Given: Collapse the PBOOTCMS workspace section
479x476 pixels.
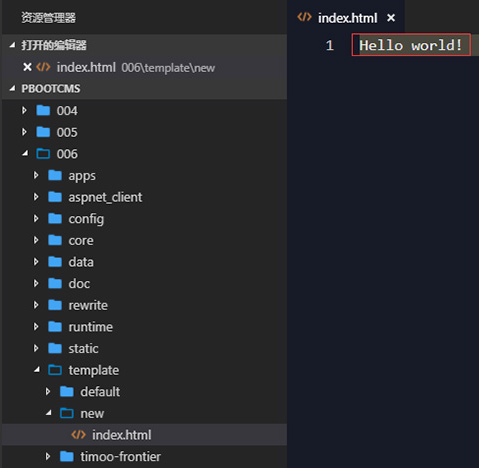Looking at the screenshot, I should [12, 89].
